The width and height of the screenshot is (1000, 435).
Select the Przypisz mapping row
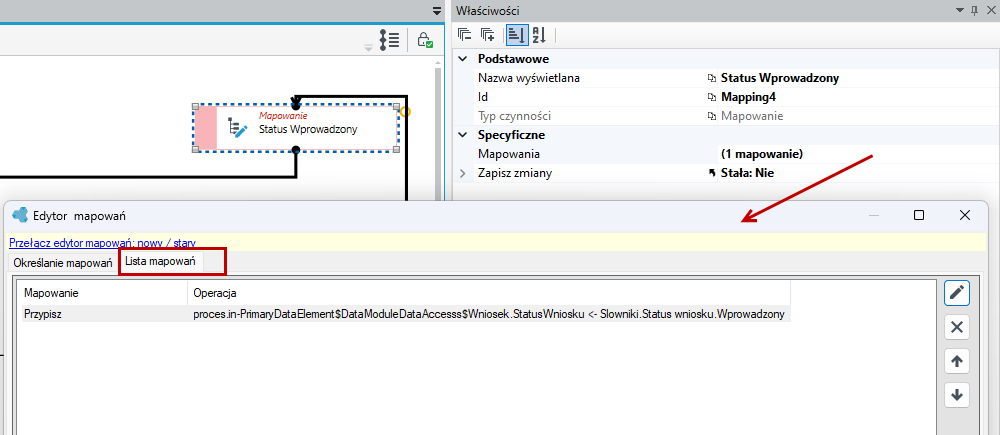[406, 314]
